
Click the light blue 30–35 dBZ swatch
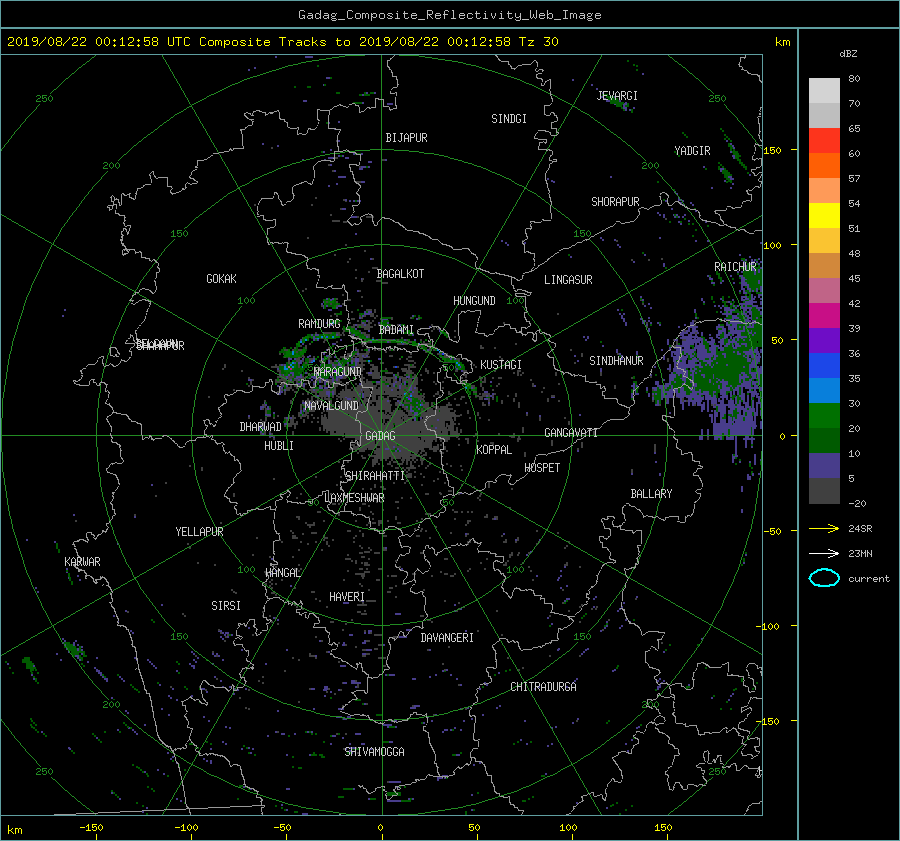824,391
